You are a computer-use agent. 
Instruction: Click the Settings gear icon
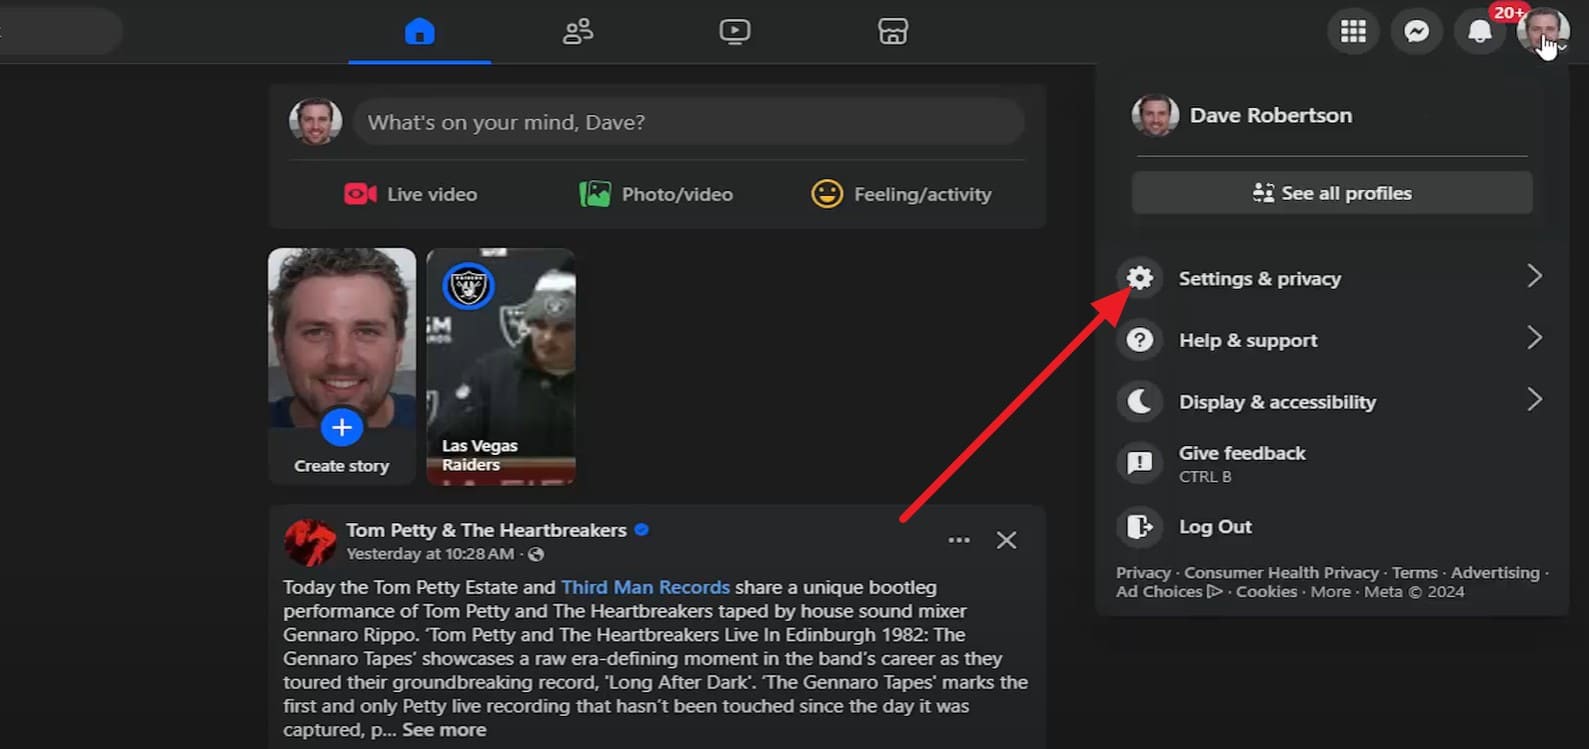(x=1140, y=278)
